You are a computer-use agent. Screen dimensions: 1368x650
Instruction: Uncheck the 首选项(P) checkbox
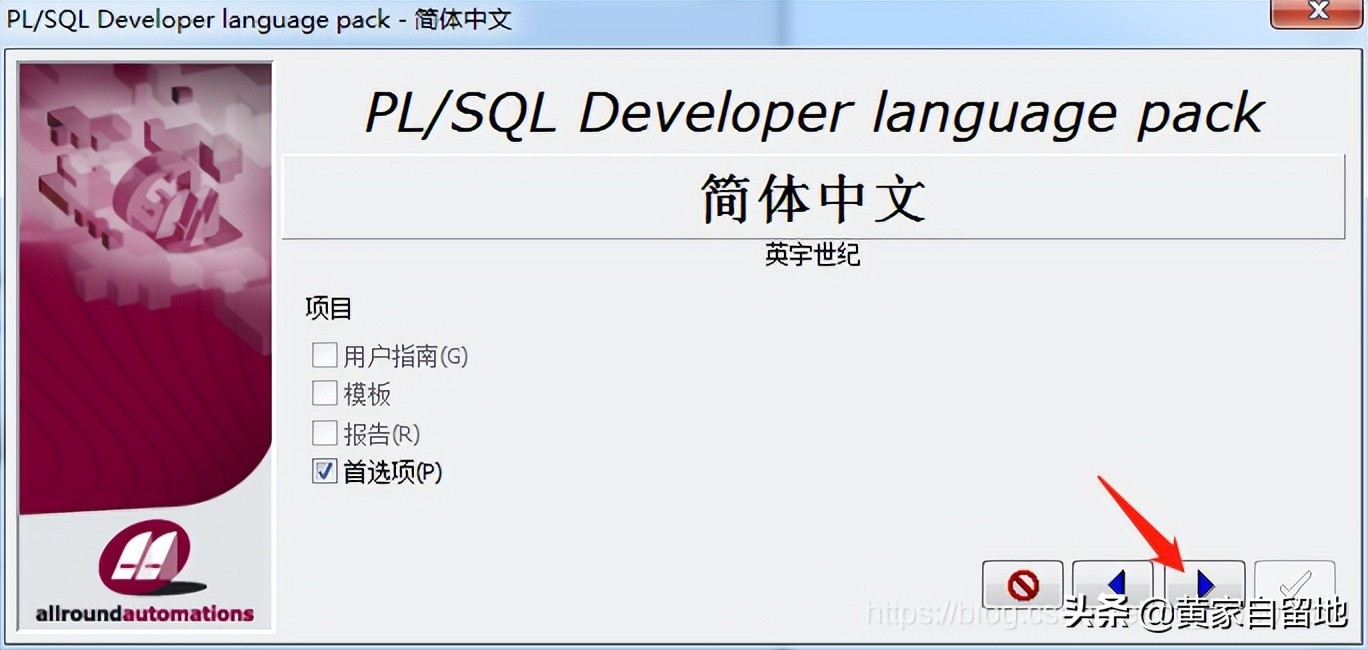point(325,471)
